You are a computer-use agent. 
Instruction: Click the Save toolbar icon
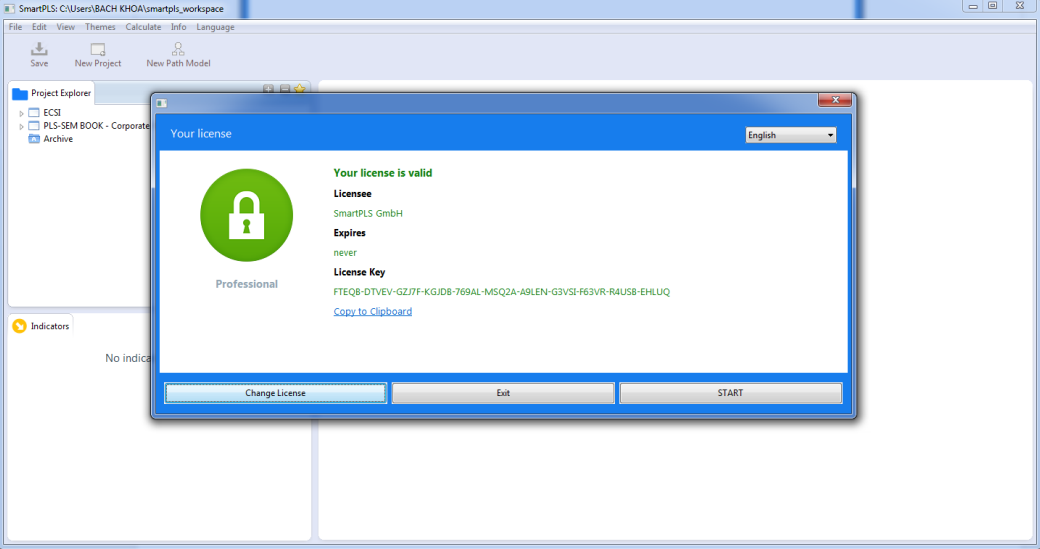39,48
